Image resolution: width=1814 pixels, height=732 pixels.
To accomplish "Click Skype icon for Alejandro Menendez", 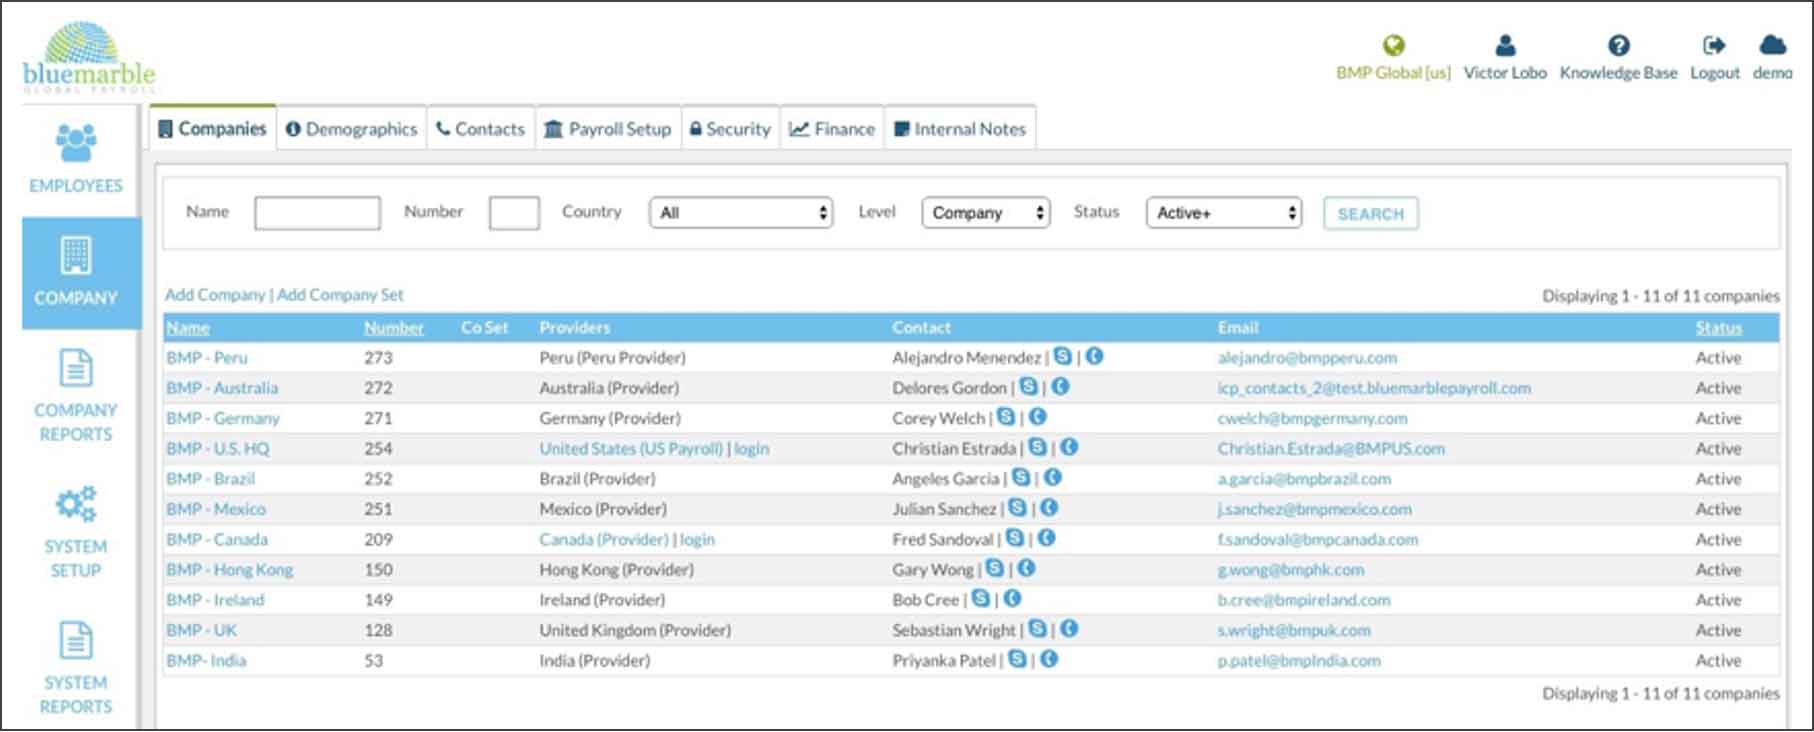I will 1063,356.
